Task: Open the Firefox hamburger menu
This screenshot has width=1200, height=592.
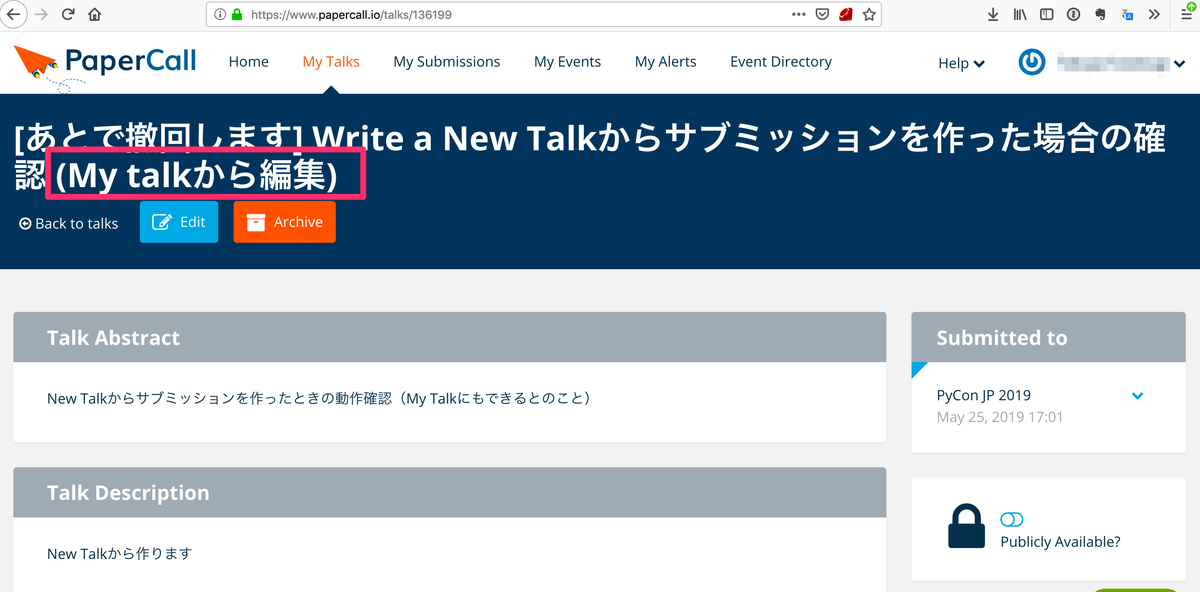Action: (1186, 13)
